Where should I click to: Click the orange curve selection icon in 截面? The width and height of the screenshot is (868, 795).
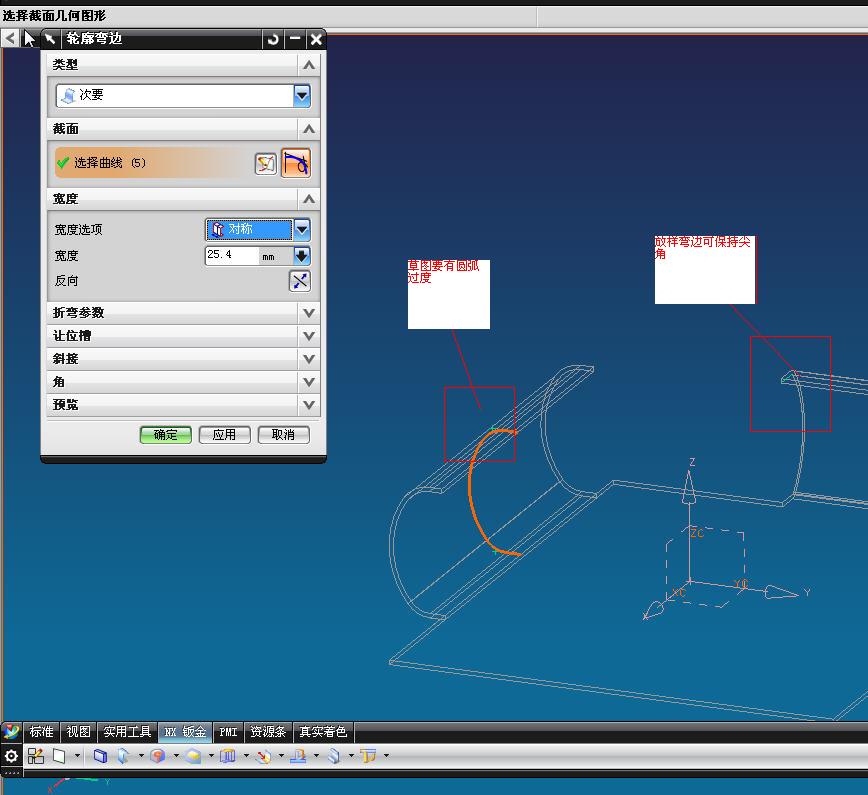tap(296, 163)
